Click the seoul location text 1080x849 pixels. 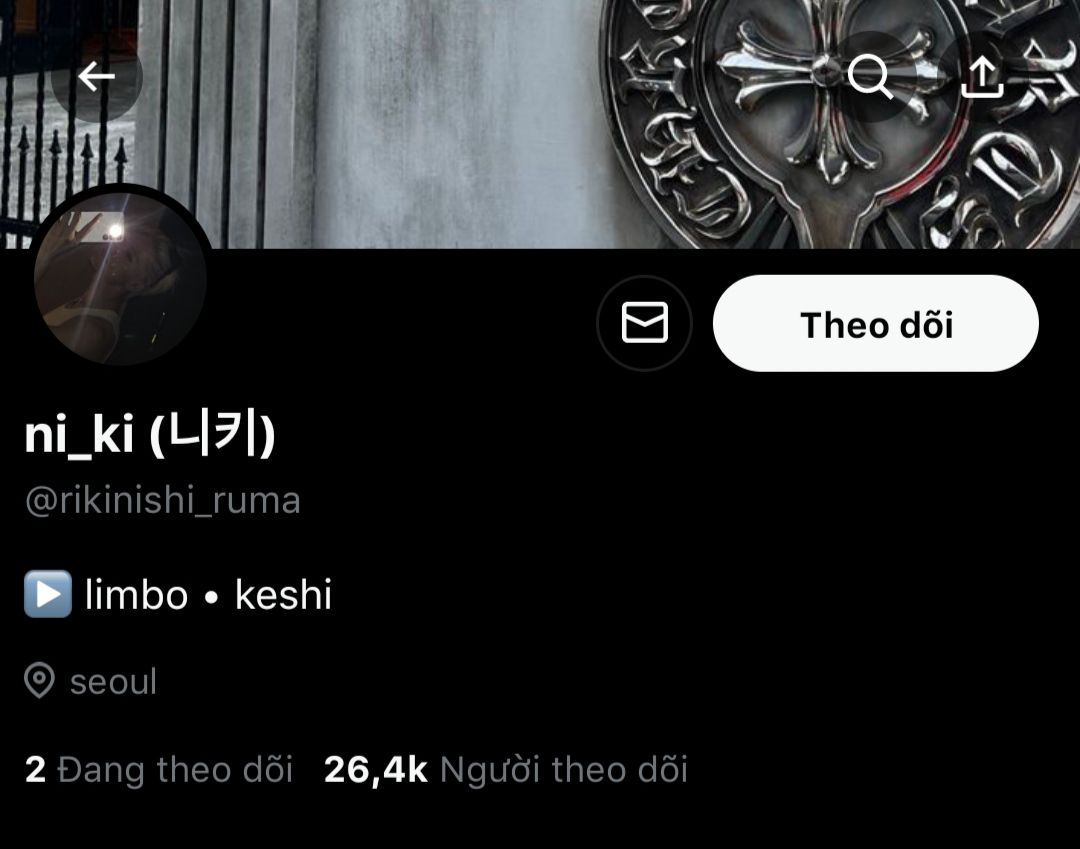pos(113,681)
